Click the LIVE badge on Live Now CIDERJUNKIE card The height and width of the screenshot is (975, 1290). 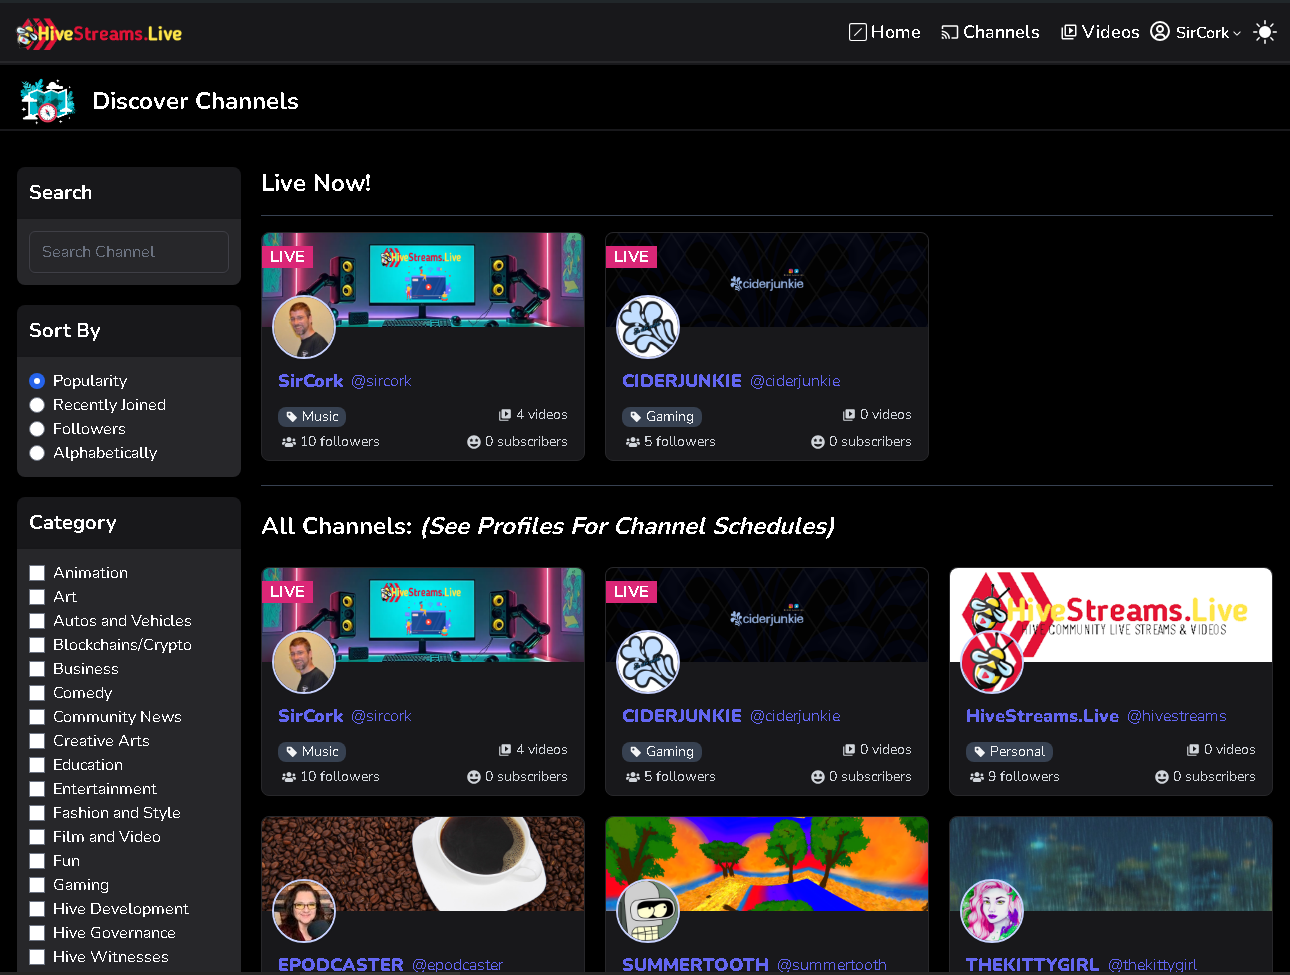tap(631, 256)
